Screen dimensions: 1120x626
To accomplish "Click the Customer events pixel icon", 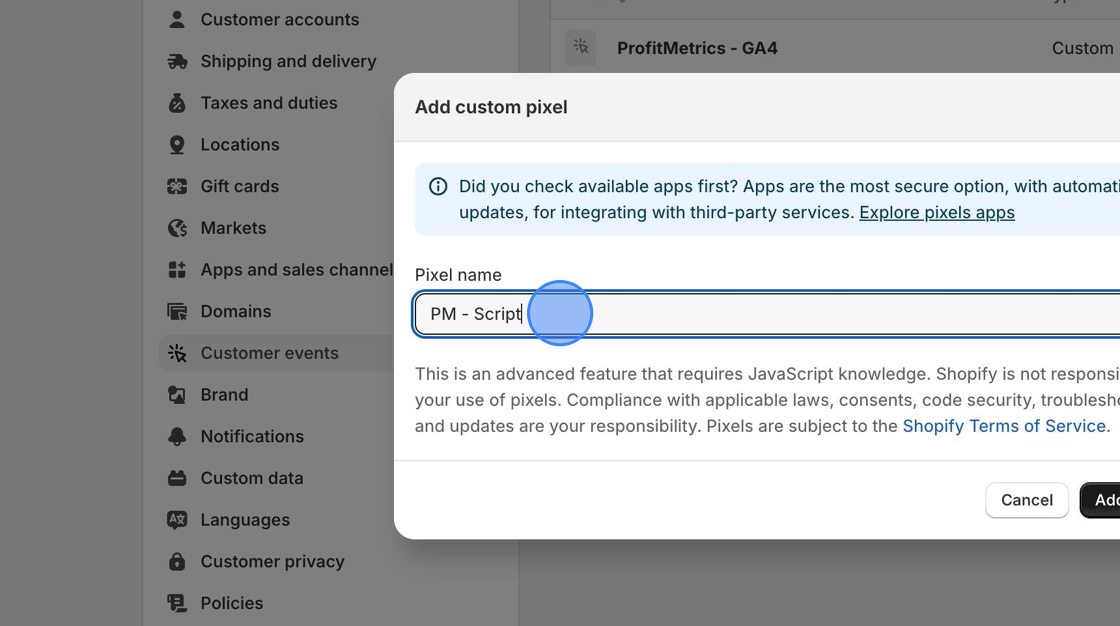I will click(x=177, y=353).
